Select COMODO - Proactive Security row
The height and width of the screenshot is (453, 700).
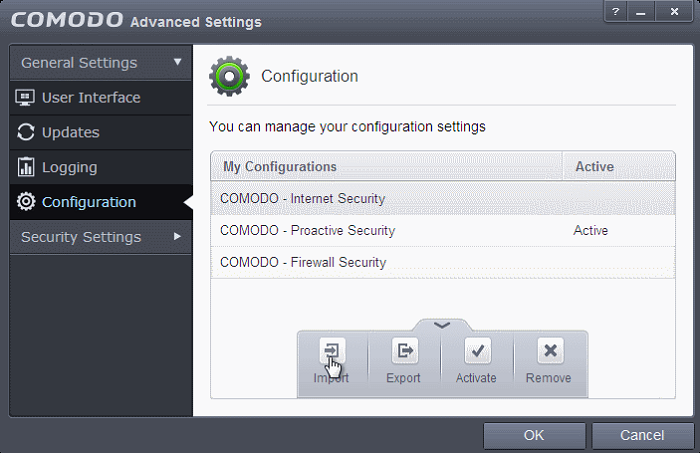(x=443, y=231)
